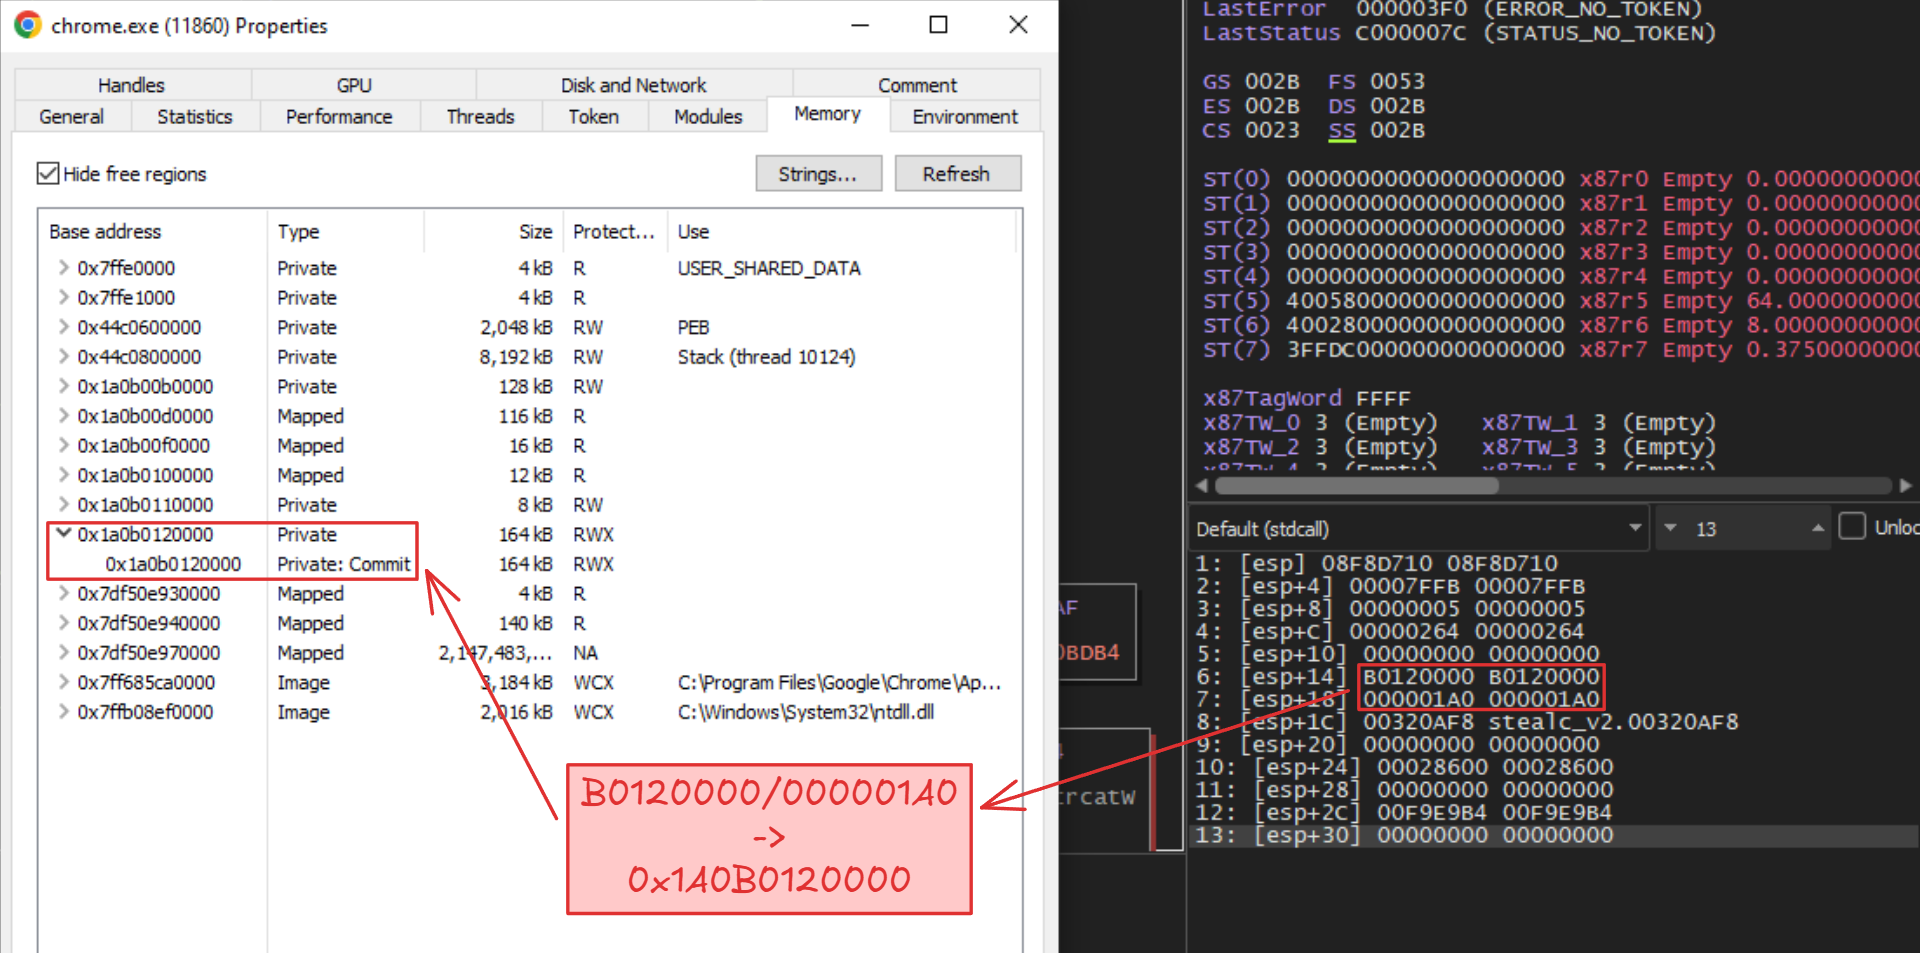Switch to the General tab
The width and height of the screenshot is (1920, 953).
71,116
